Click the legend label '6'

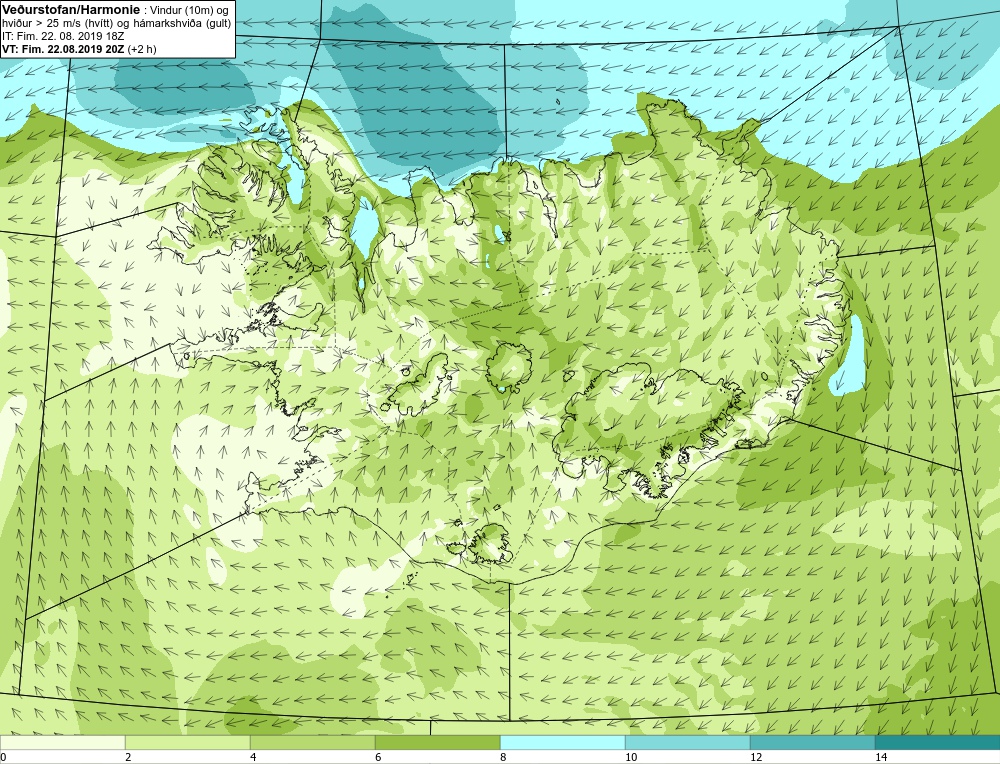[378, 757]
